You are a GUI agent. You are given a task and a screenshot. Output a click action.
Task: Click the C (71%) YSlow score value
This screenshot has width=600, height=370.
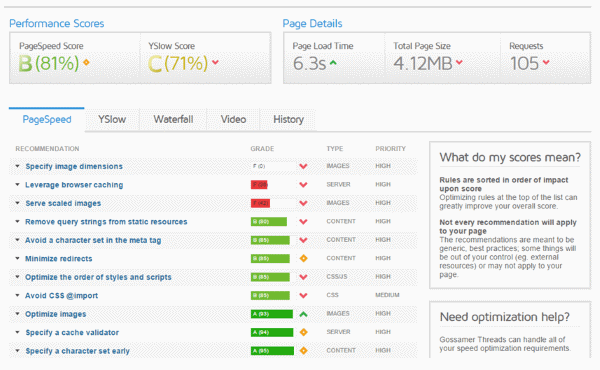click(x=178, y=63)
